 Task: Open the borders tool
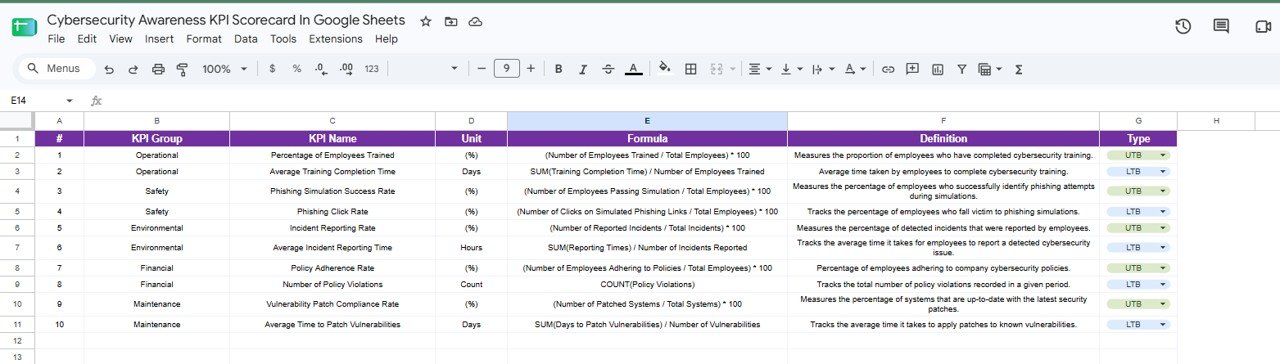click(x=690, y=69)
